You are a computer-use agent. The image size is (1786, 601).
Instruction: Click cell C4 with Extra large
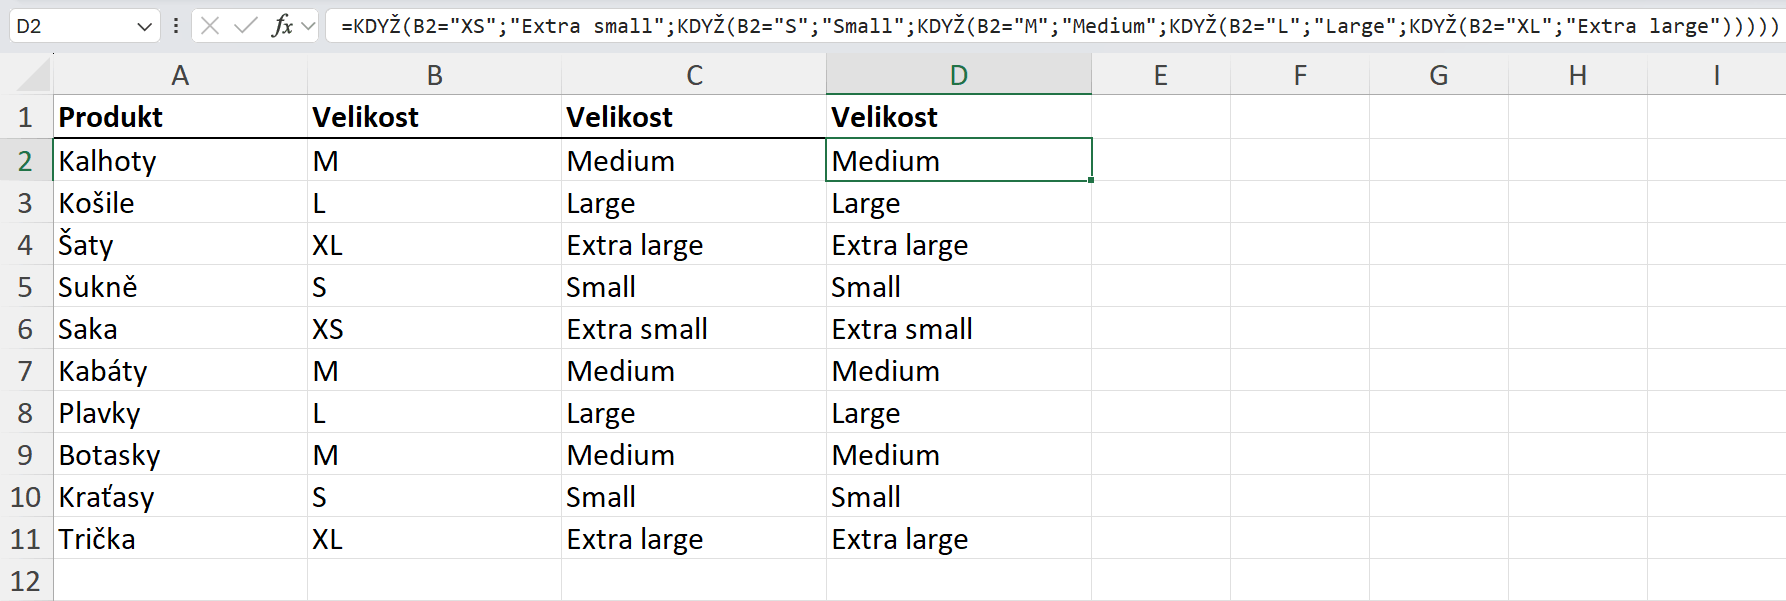coord(693,245)
